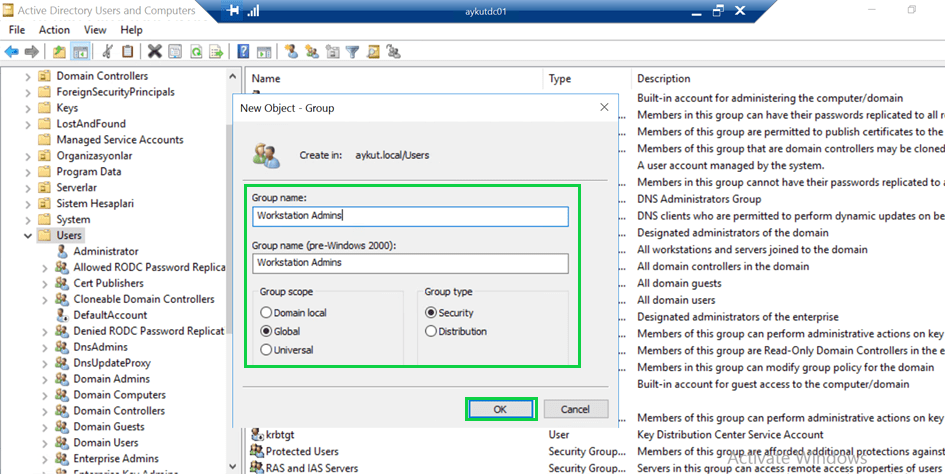The image size is (945, 474).
Task: Expand the Domain Controllers tree node
Action: (28, 76)
